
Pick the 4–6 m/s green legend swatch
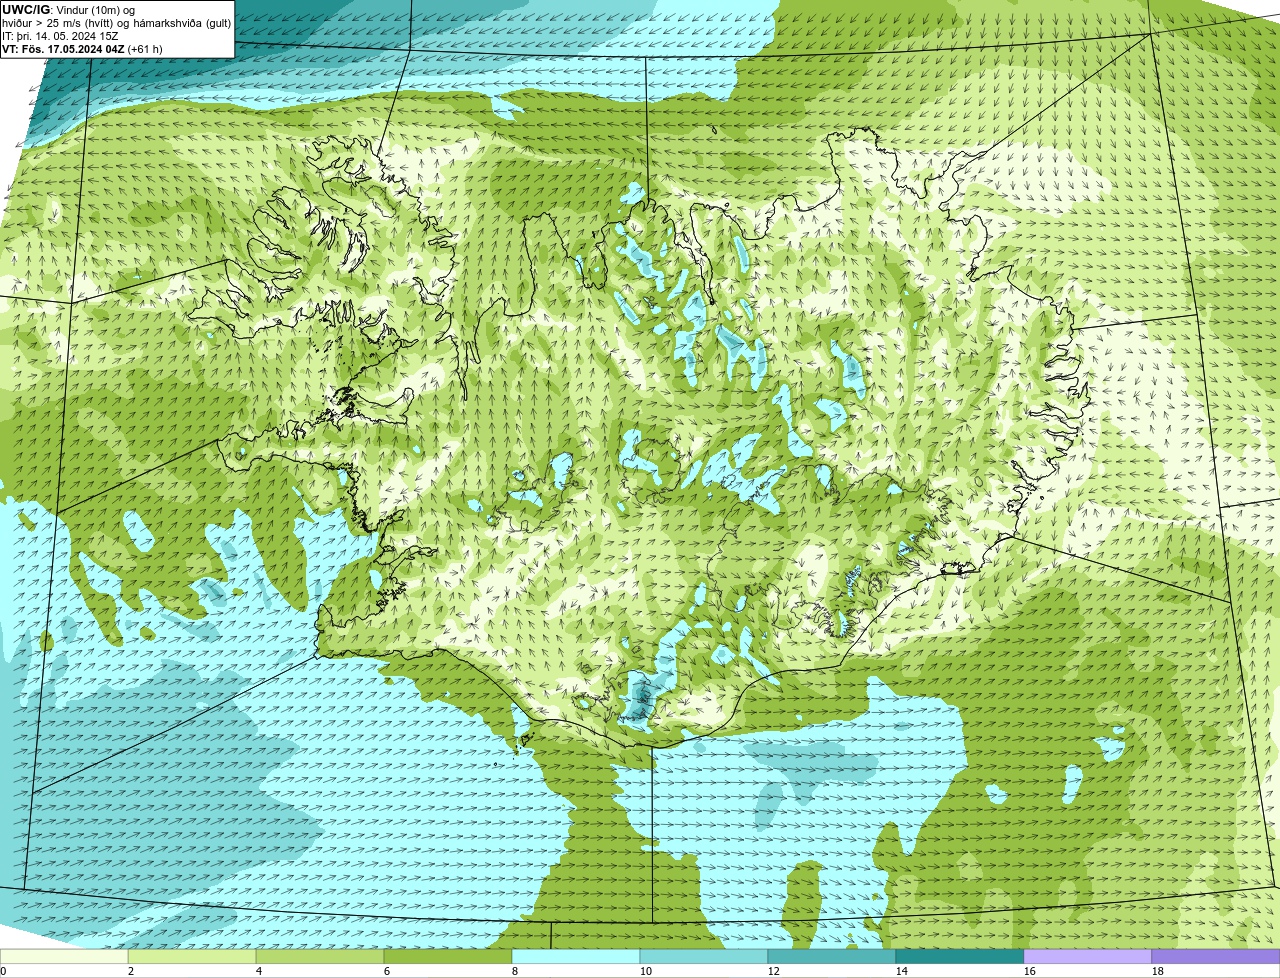click(320, 956)
